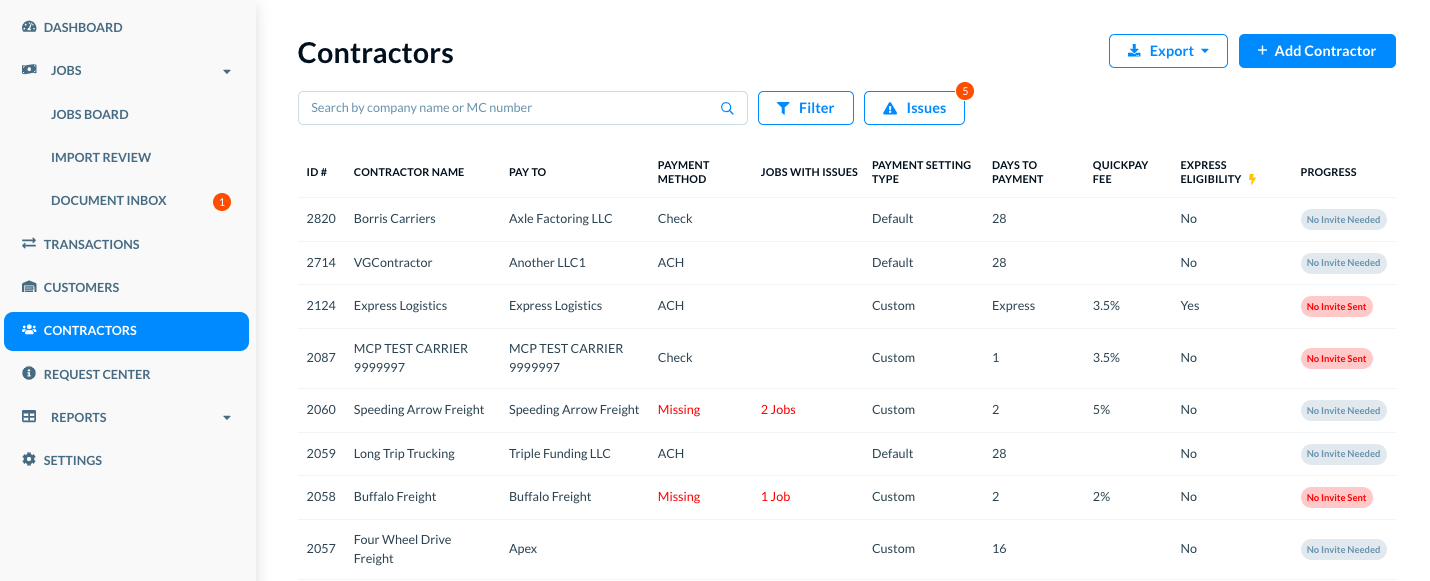The image size is (1430, 581).
Task: Click the Transactions arrows icon
Action: [29, 244]
